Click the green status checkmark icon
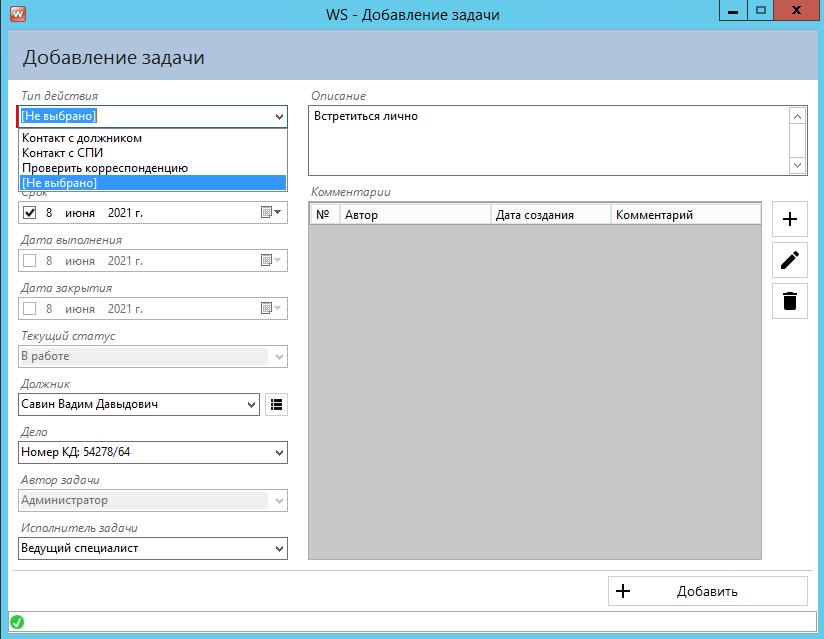This screenshot has width=824, height=639. [17, 622]
